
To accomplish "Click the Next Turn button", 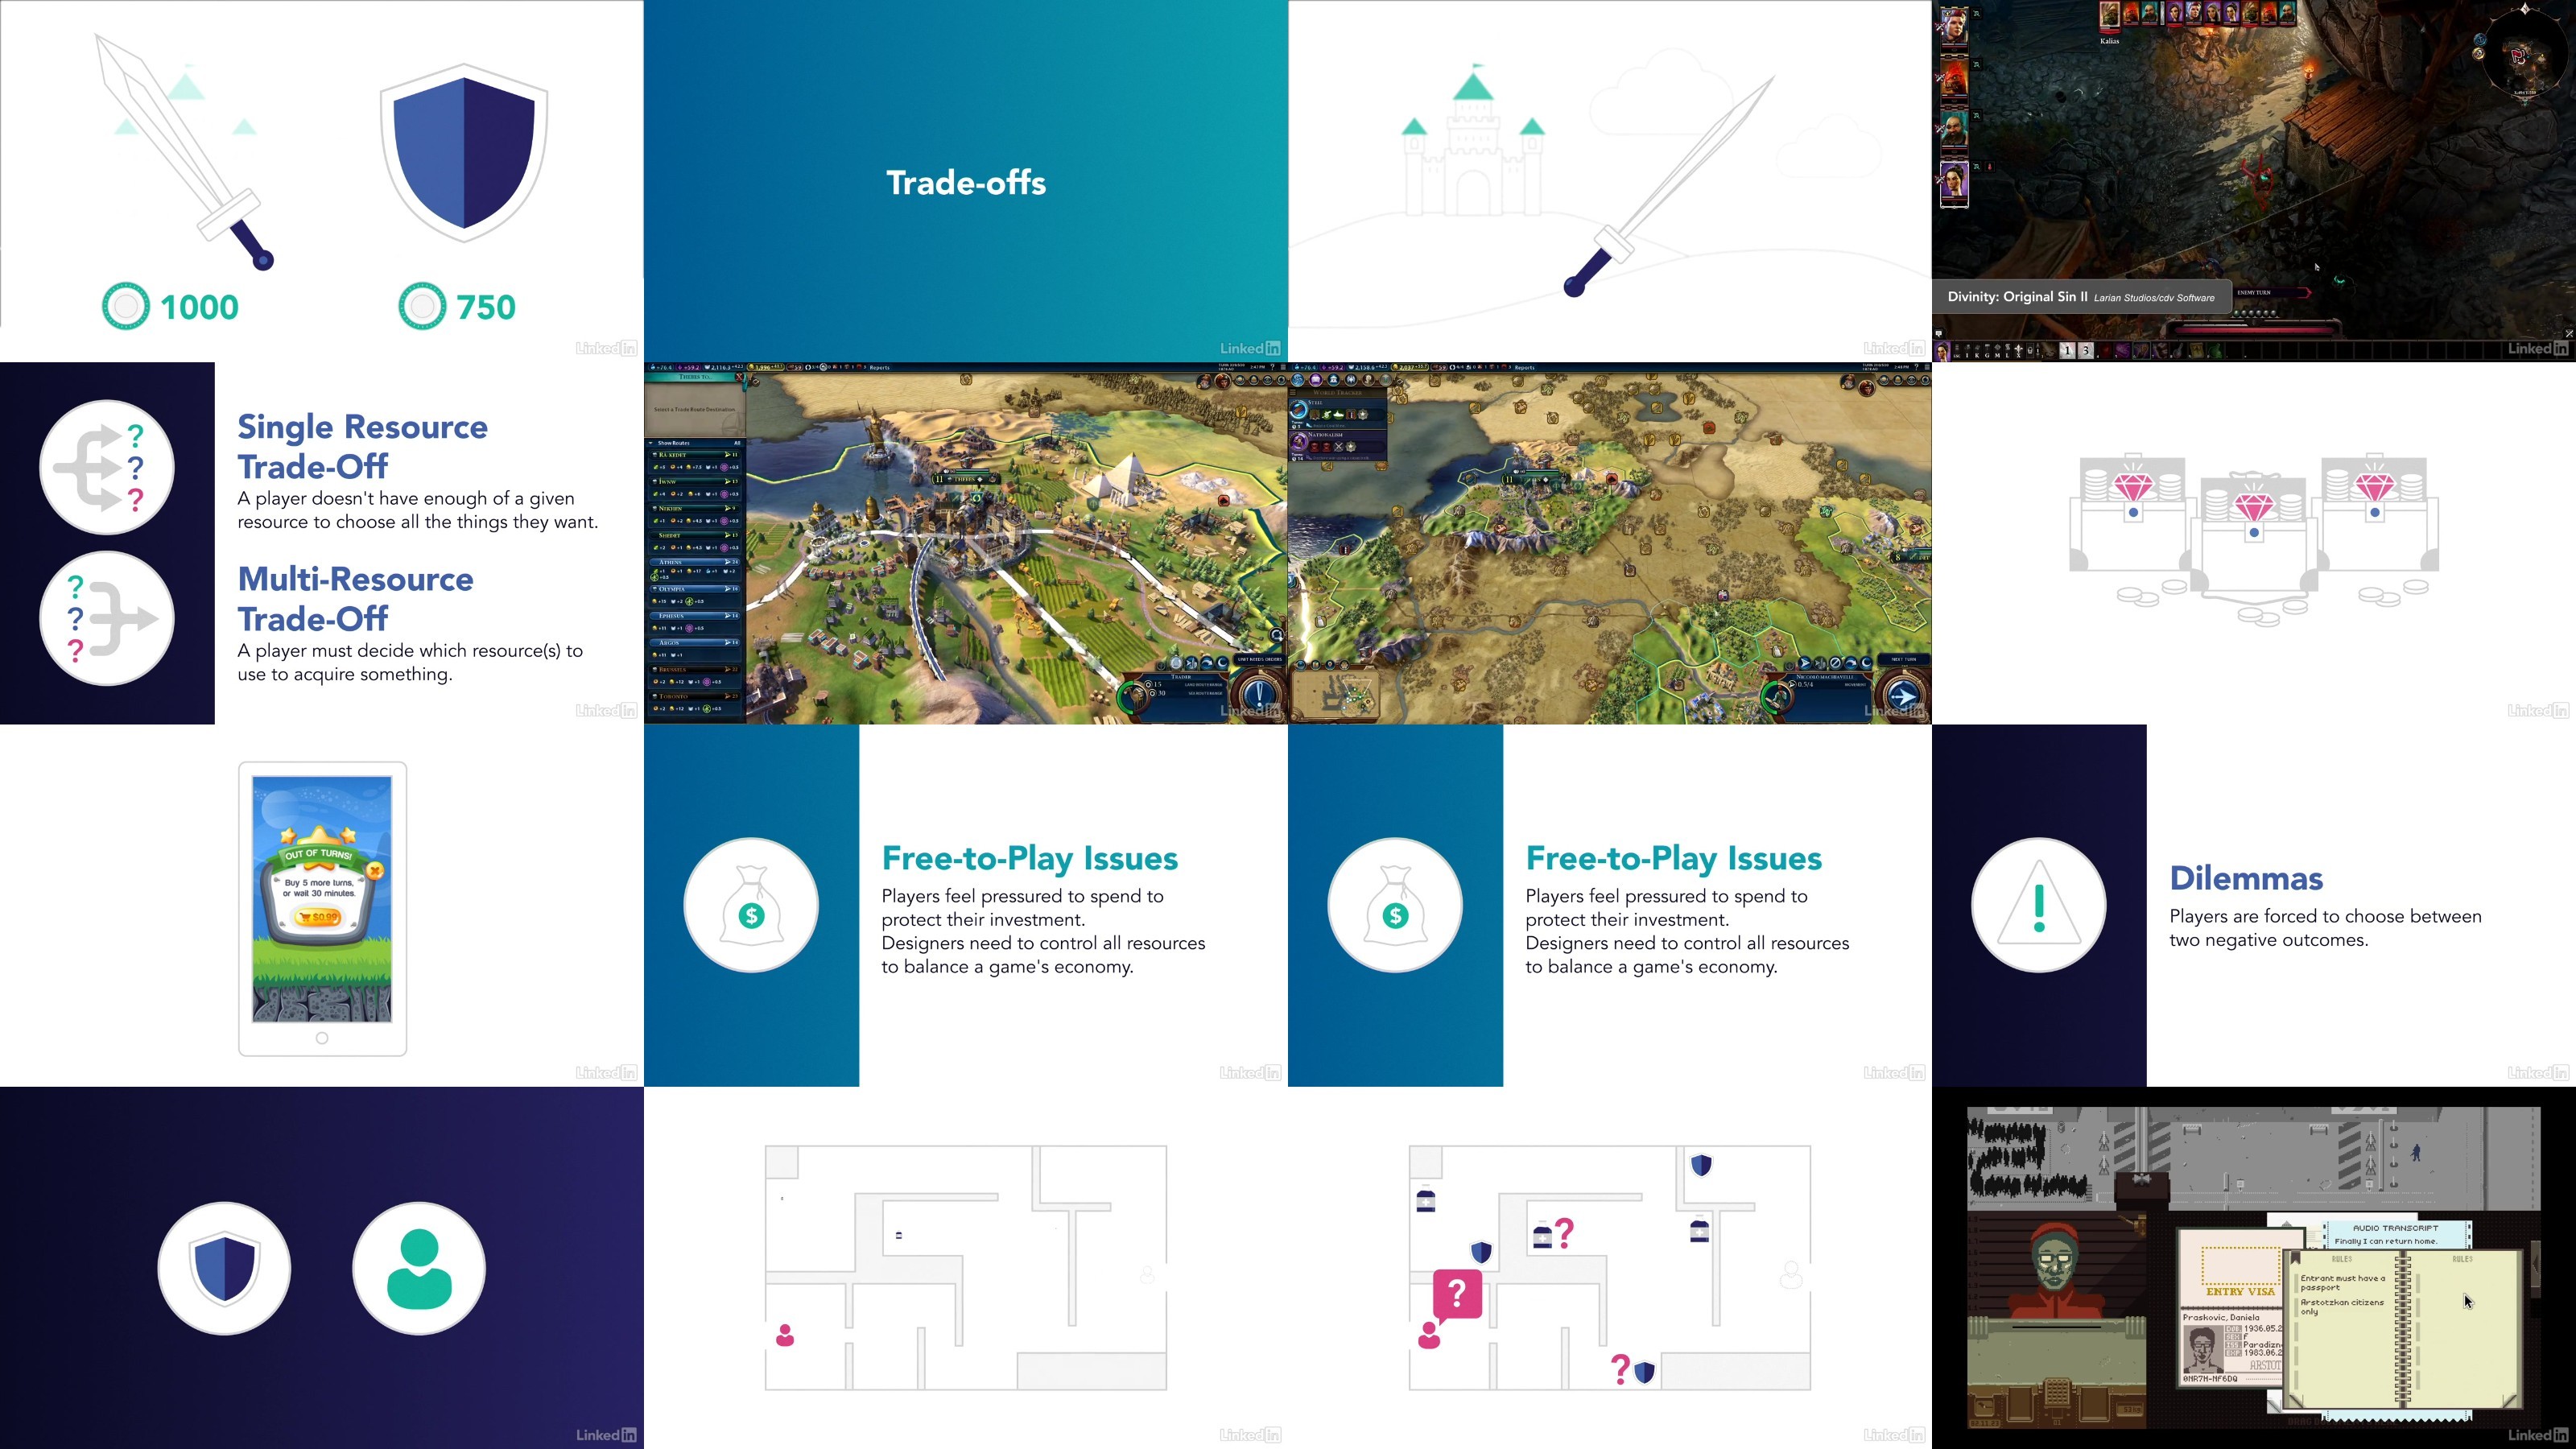I will point(1903,659).
